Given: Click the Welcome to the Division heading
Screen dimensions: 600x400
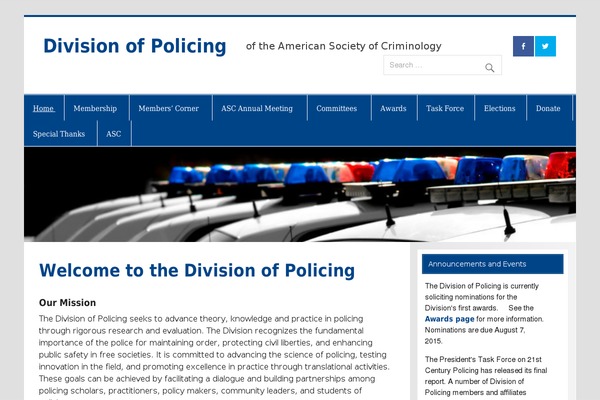Looking at the screenshot, I should (197, 270).
